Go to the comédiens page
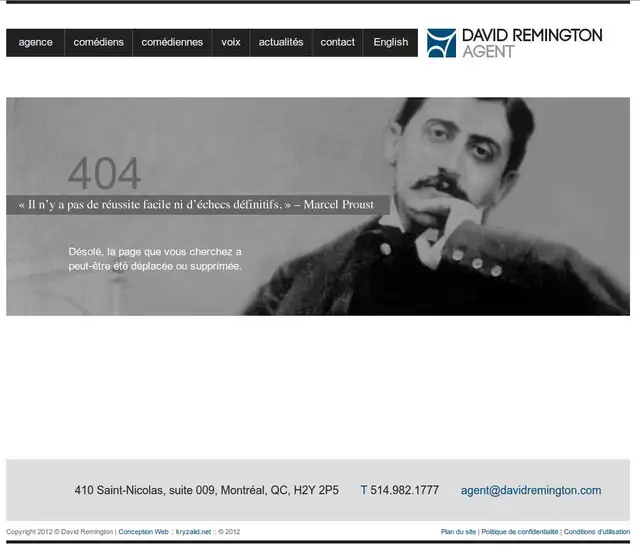Screen dimensions: 640x551 tap(98, 42)
